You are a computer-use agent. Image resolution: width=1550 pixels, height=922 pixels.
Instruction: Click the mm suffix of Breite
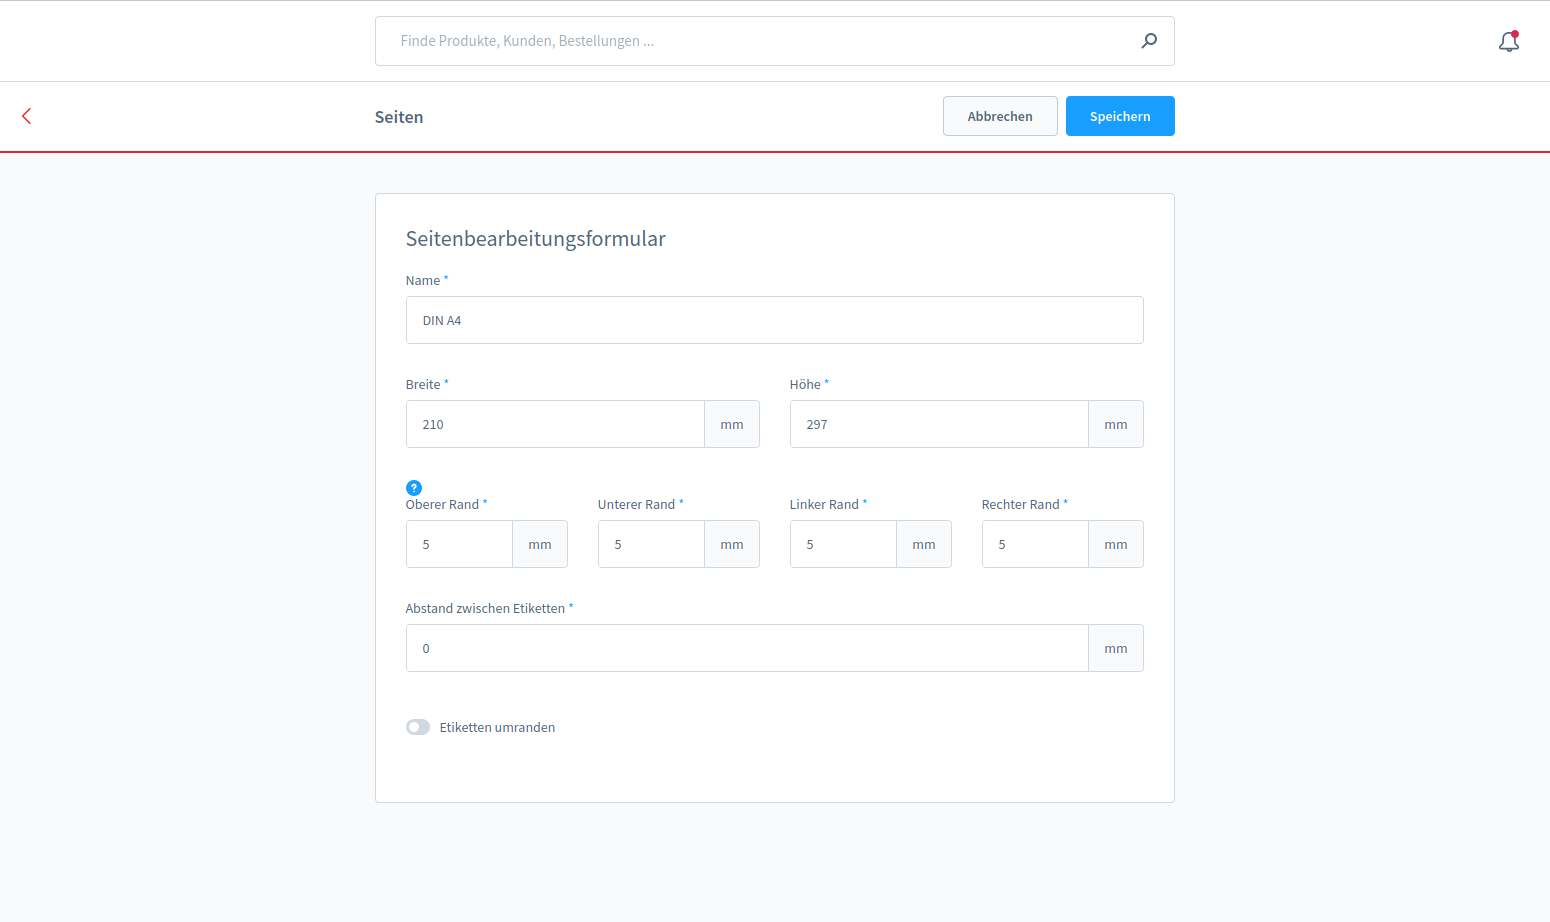click(732, 424)
